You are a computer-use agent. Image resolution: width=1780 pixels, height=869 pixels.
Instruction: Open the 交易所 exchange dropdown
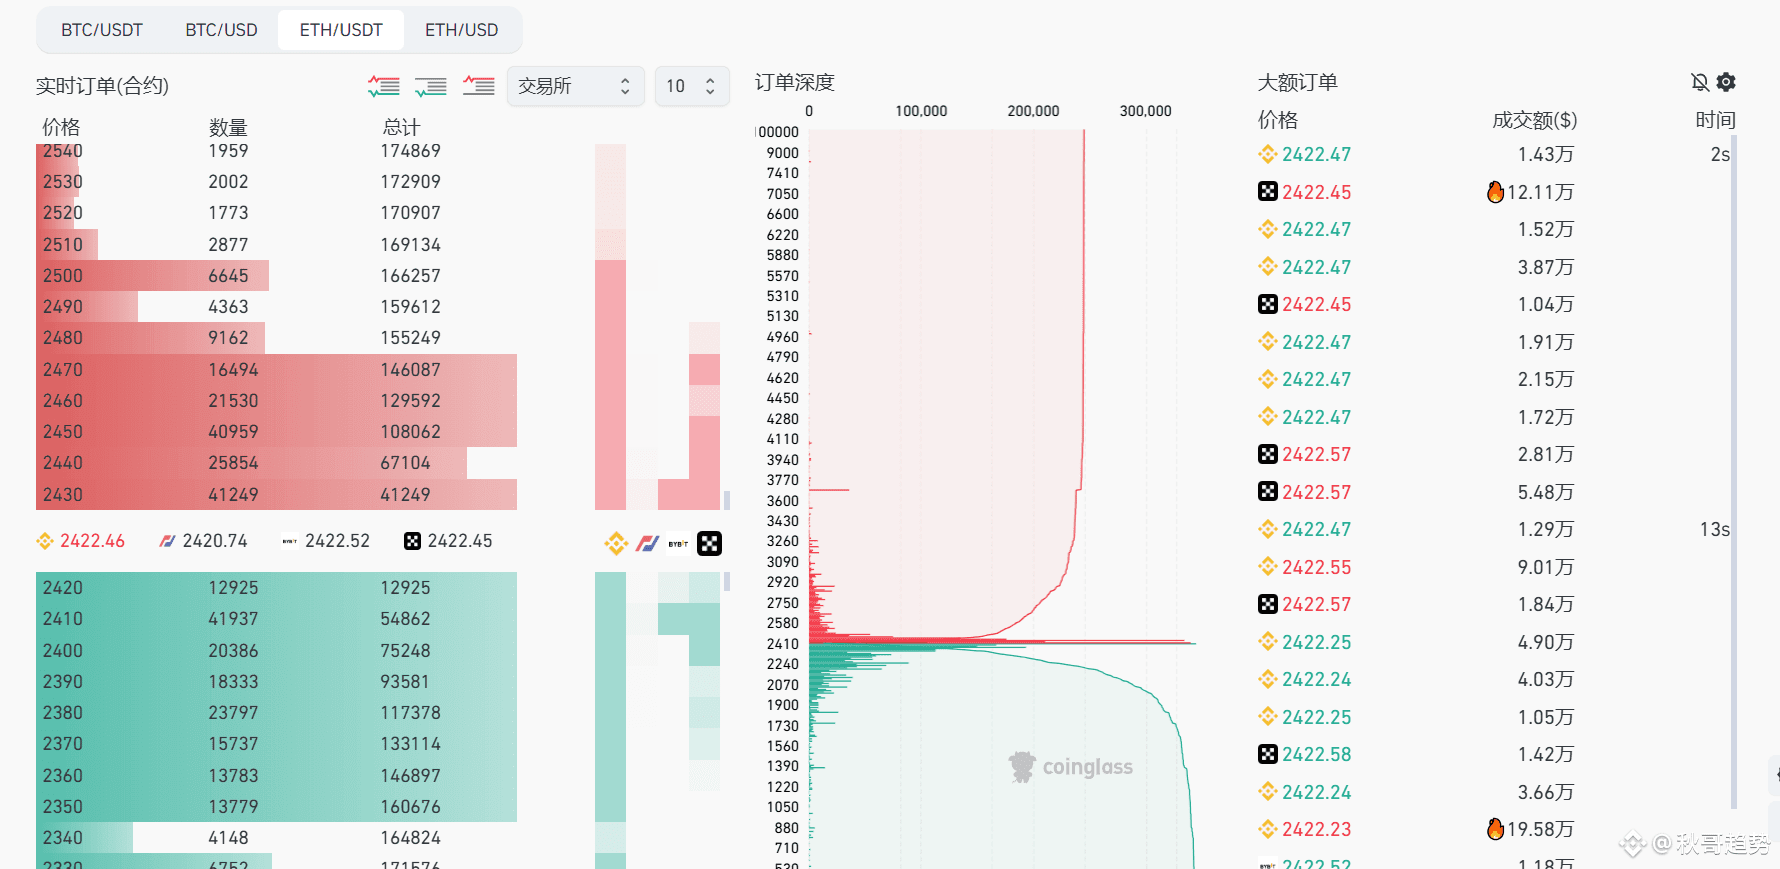pyautogui.click(x=575, y=86)
